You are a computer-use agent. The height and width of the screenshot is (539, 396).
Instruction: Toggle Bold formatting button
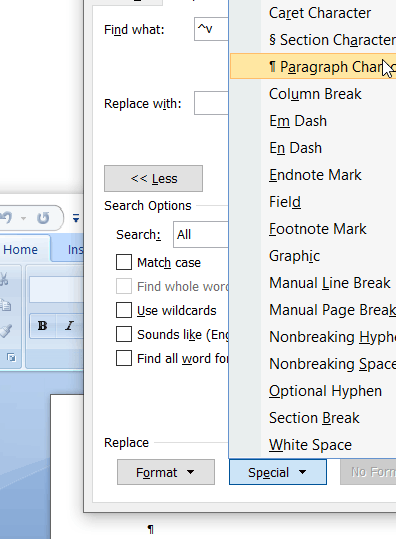(43, 326)
